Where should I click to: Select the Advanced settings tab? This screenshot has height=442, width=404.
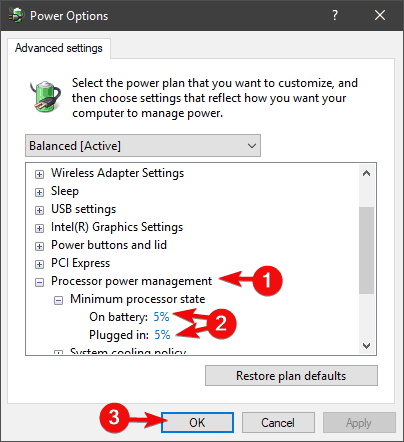click(x=59, y=48)
